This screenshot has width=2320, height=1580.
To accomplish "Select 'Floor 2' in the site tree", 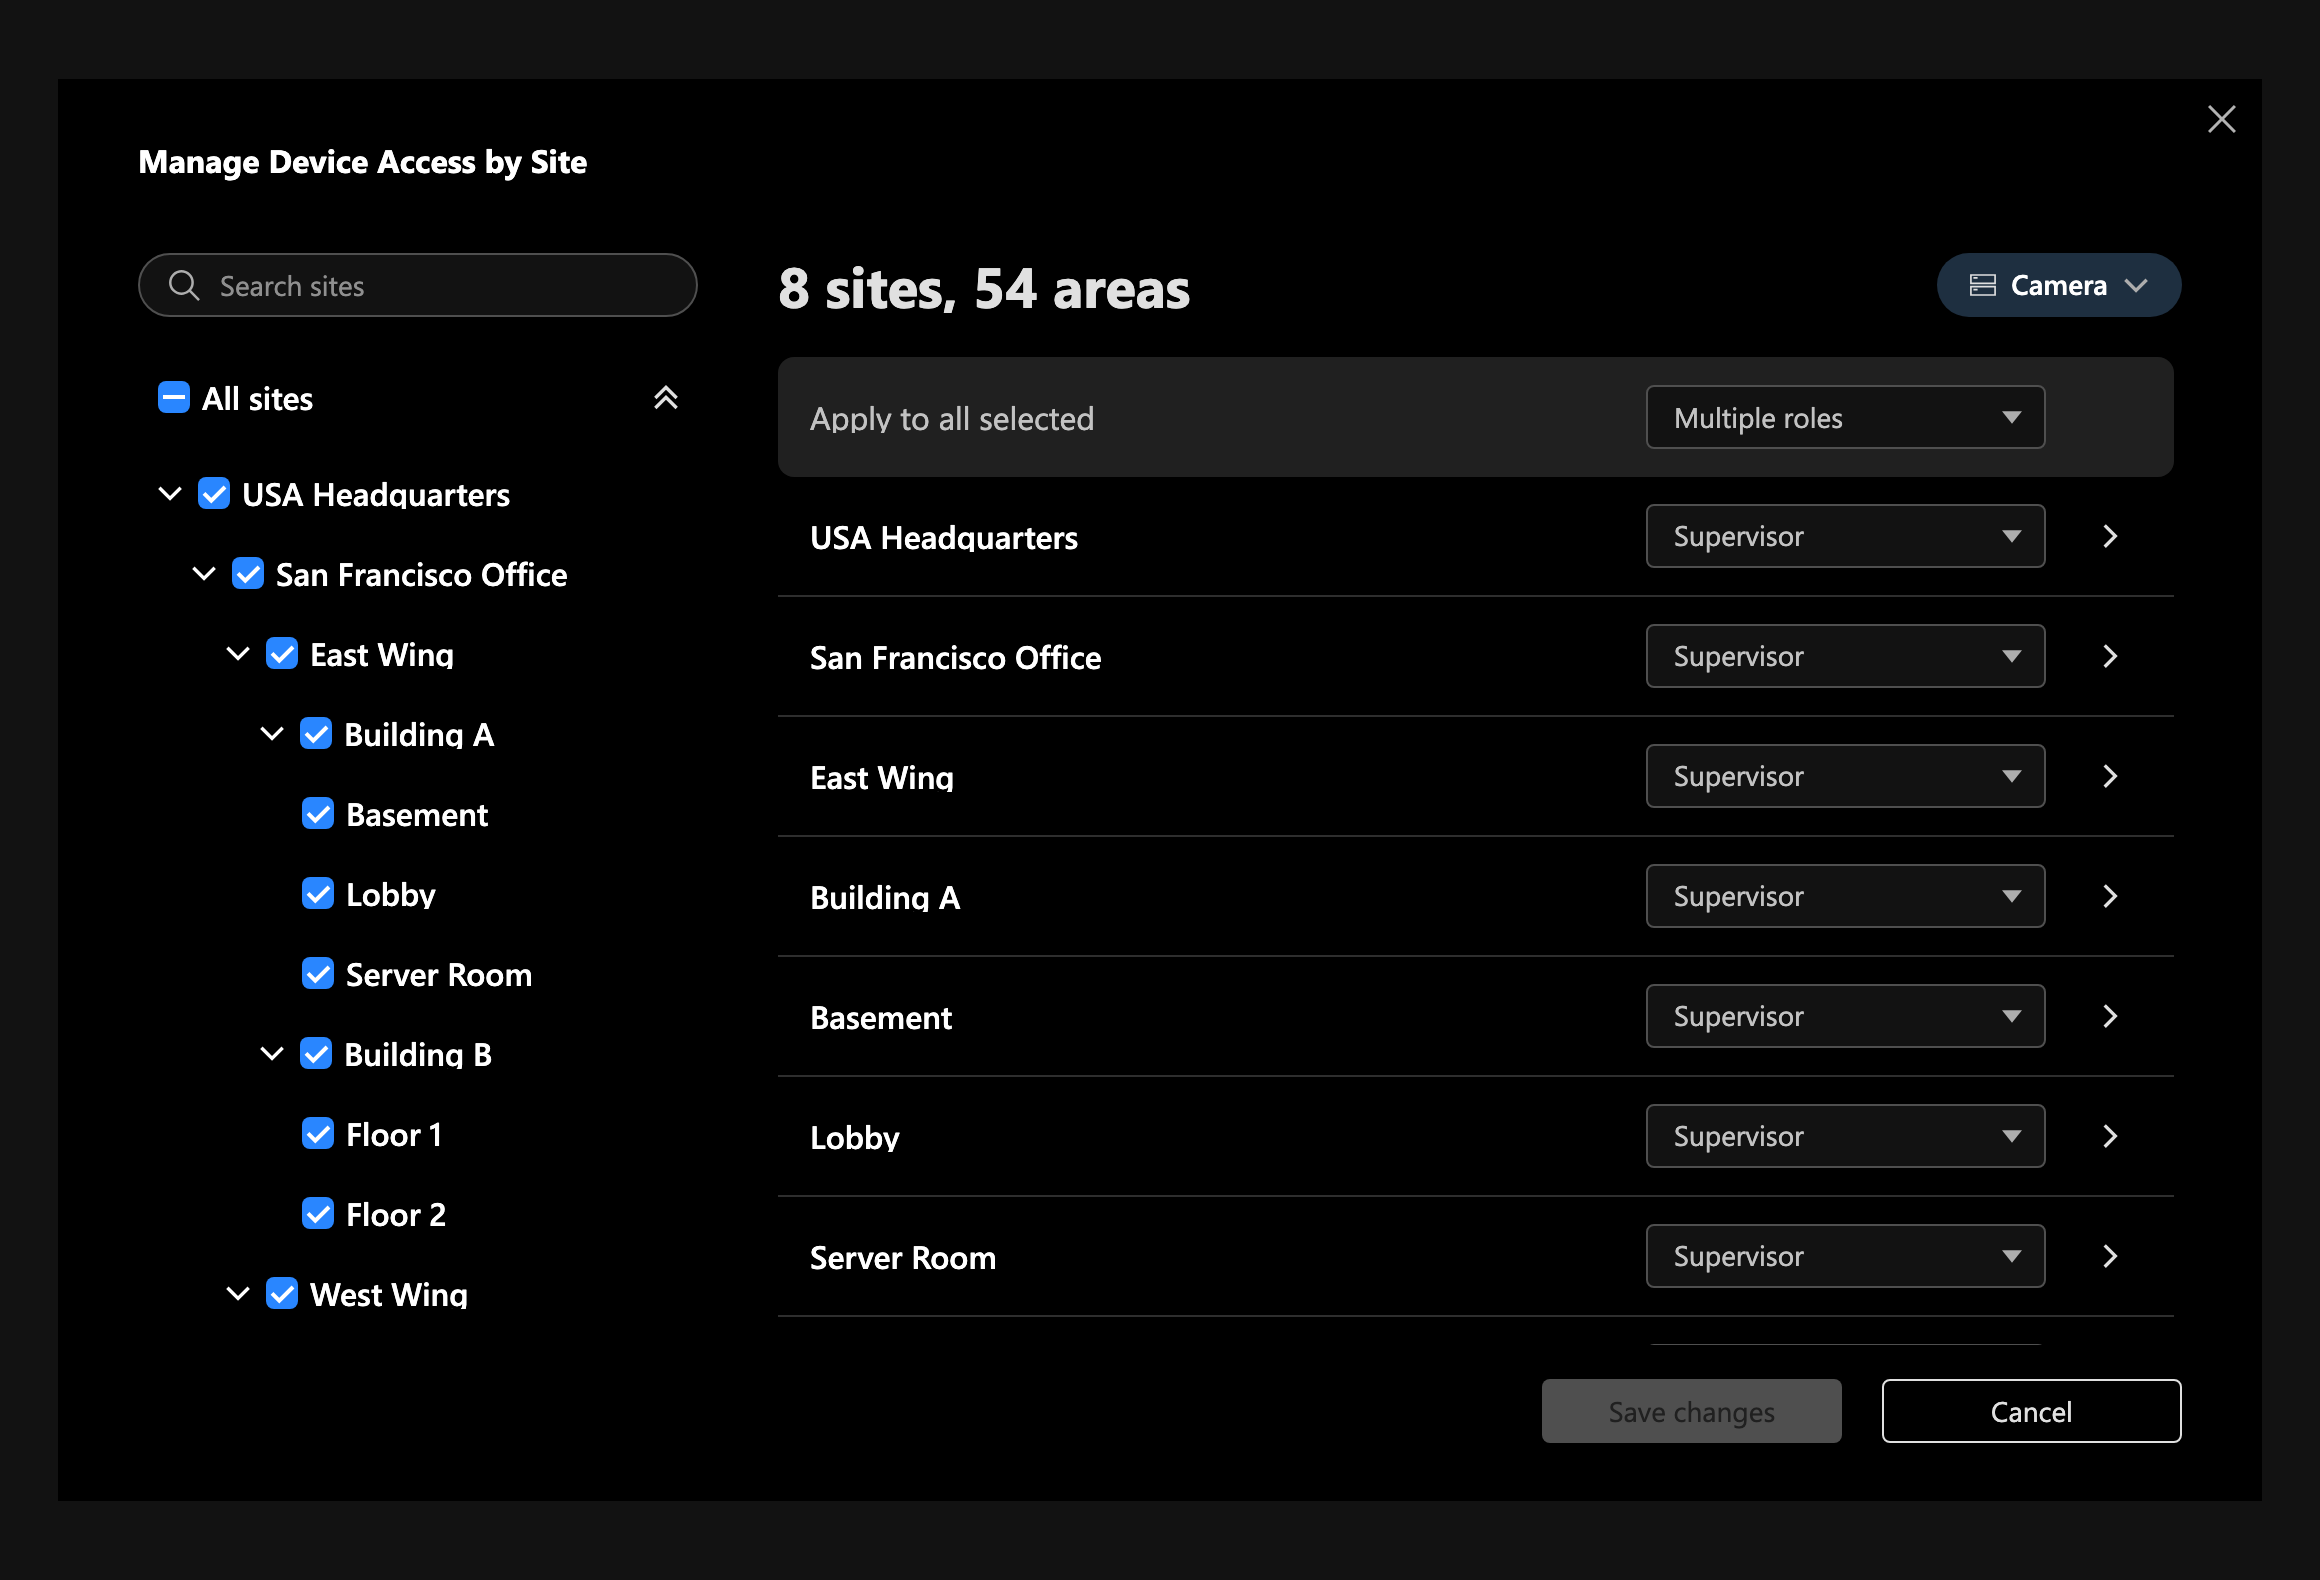I will coord(396,1215).
